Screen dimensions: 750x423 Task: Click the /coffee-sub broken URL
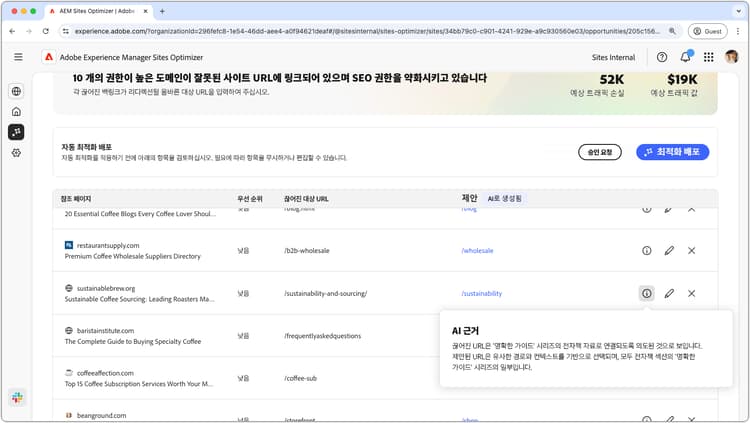(x=300, y=378)
